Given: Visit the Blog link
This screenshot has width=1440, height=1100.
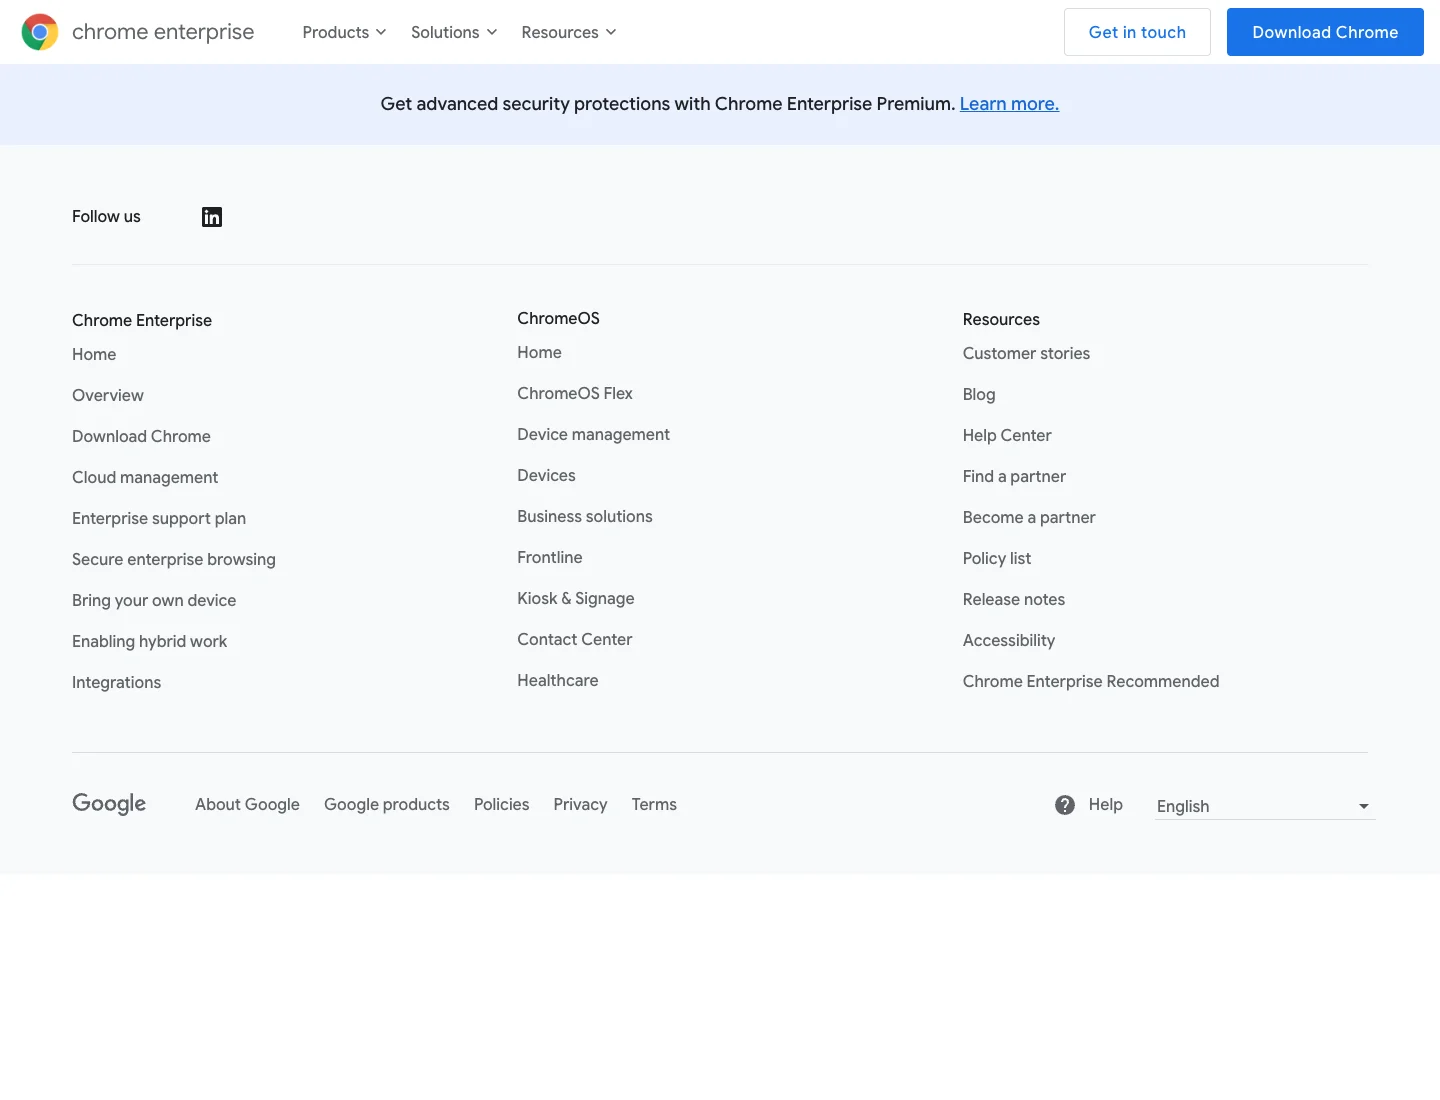Looking at the screenshot, I should click(x=979, y=394).
